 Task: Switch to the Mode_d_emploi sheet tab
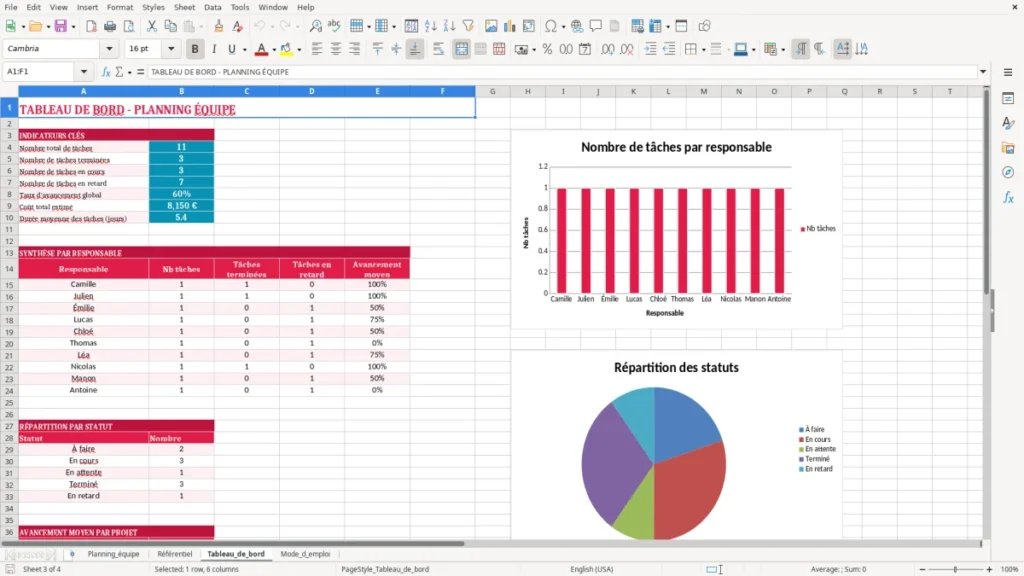(305, 554)
